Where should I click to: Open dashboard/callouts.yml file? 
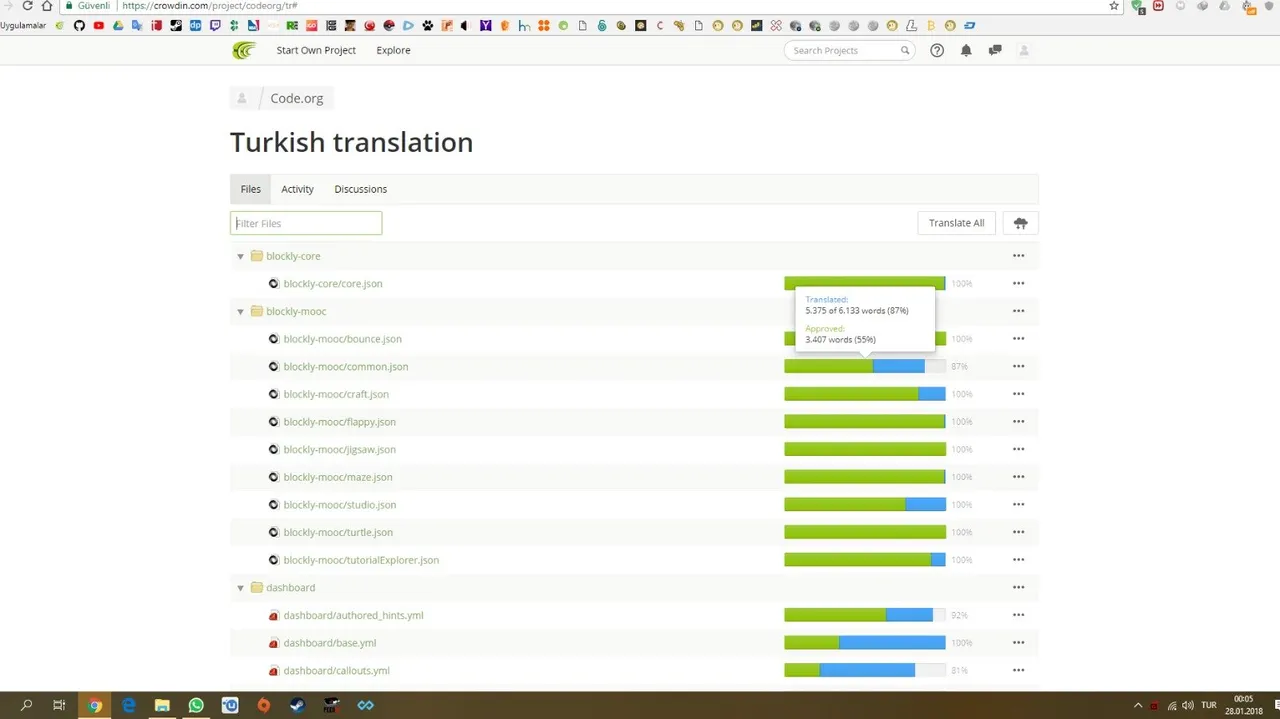[x=337, y=671]
